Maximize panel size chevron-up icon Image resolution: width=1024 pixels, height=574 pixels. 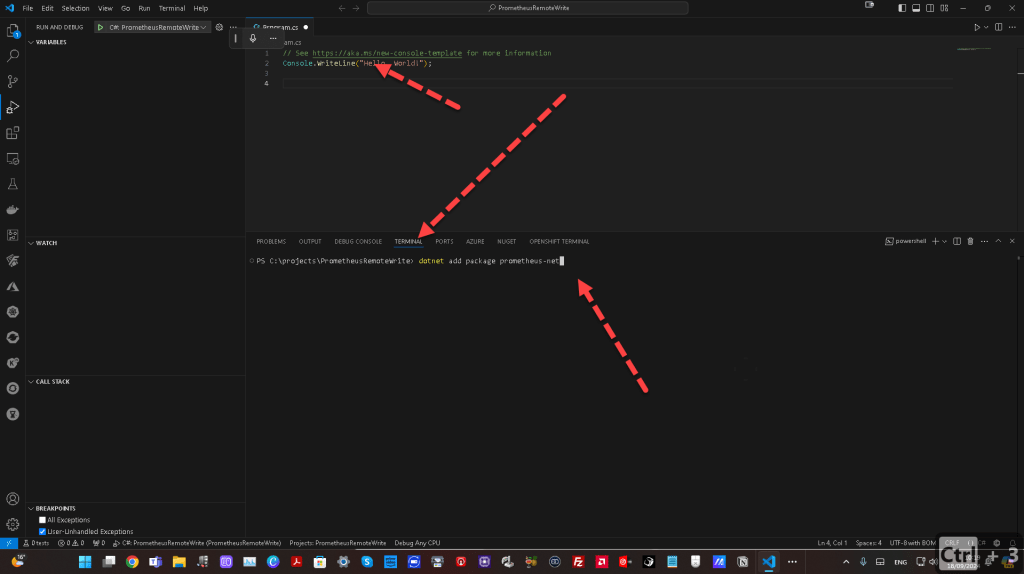[999, 242]
